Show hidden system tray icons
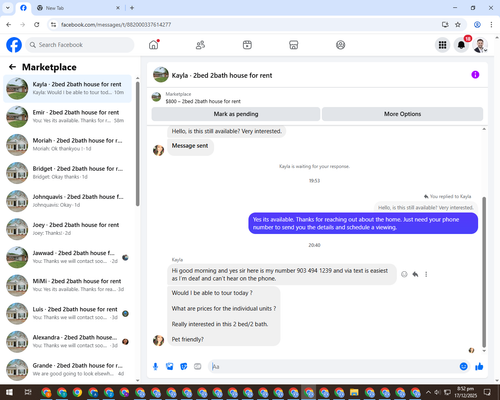The image size is (500, 400). coord(428,392)
